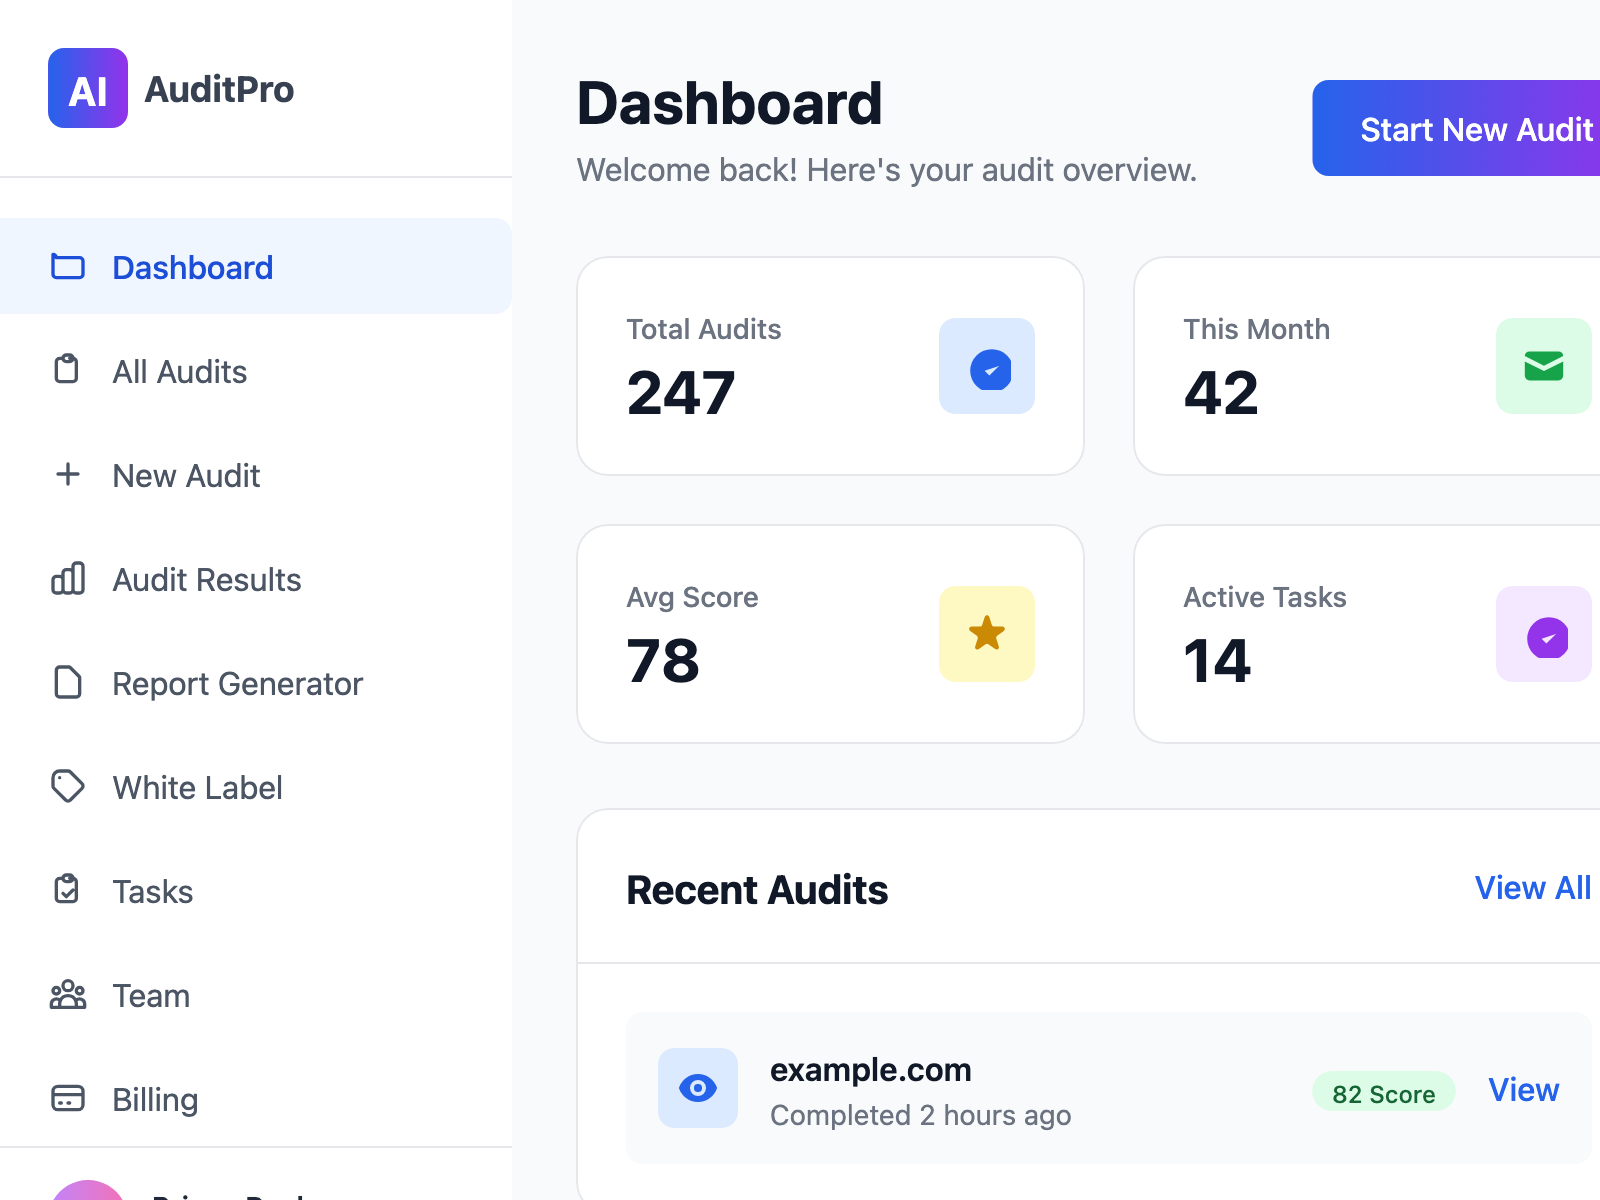Click the Recent Audits heading
Viewport: 1600px width, 1200px height.
757,890
